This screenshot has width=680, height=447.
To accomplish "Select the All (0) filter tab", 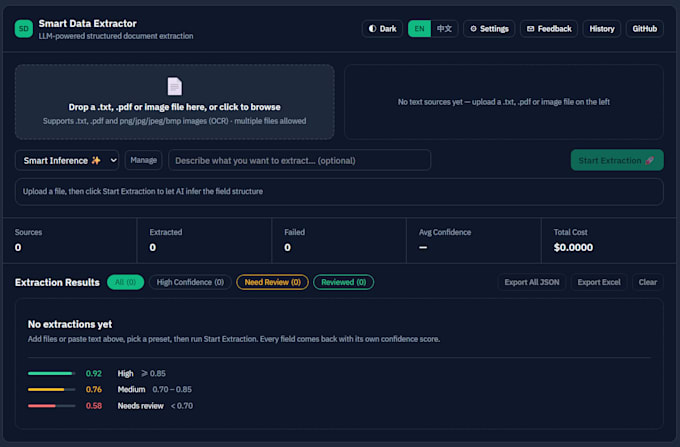I will tap(125, 282).
